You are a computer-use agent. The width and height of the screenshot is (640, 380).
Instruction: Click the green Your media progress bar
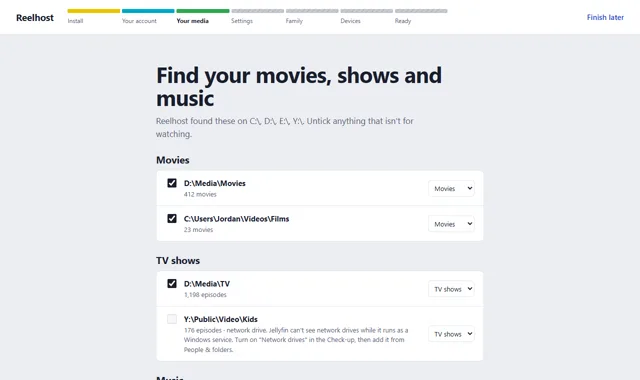[x=203, y=11]
